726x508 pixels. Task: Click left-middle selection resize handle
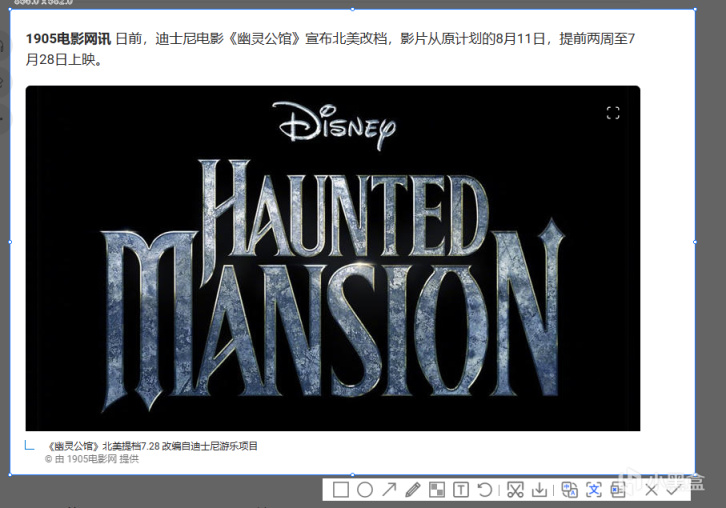pyautogui.click(x=10, y=242)
